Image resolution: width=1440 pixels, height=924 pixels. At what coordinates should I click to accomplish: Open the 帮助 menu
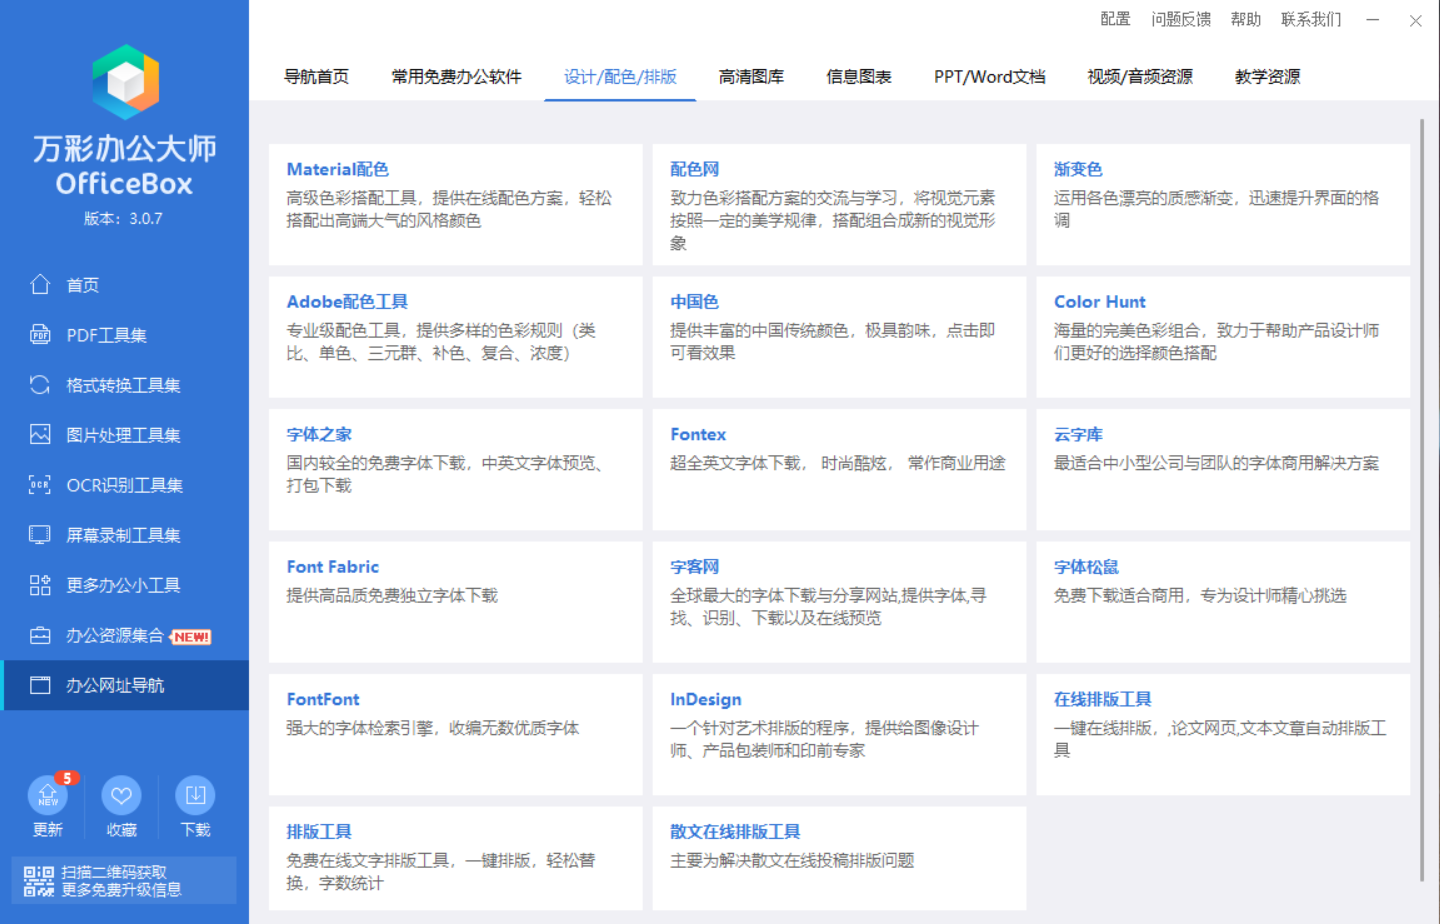pyautogui.click(x=1246, y=19)
